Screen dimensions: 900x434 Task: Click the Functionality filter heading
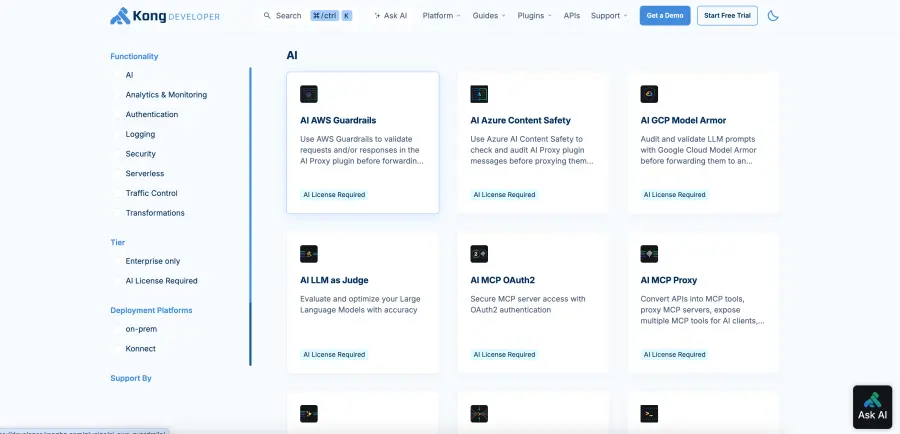click(134, 56)
